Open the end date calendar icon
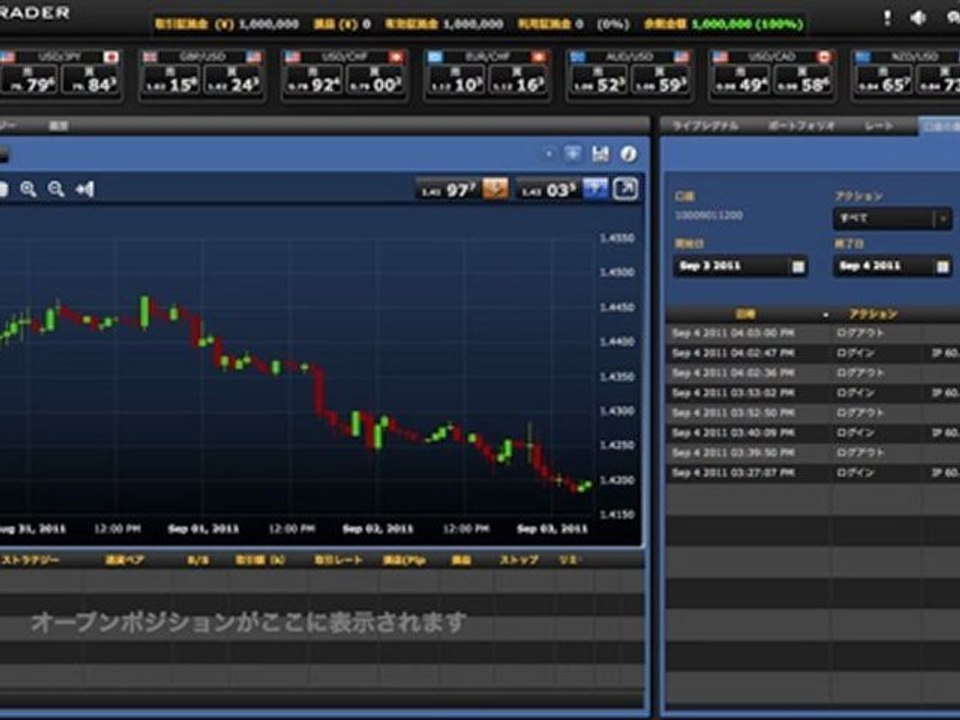960x720 pixels. point(943,266)
